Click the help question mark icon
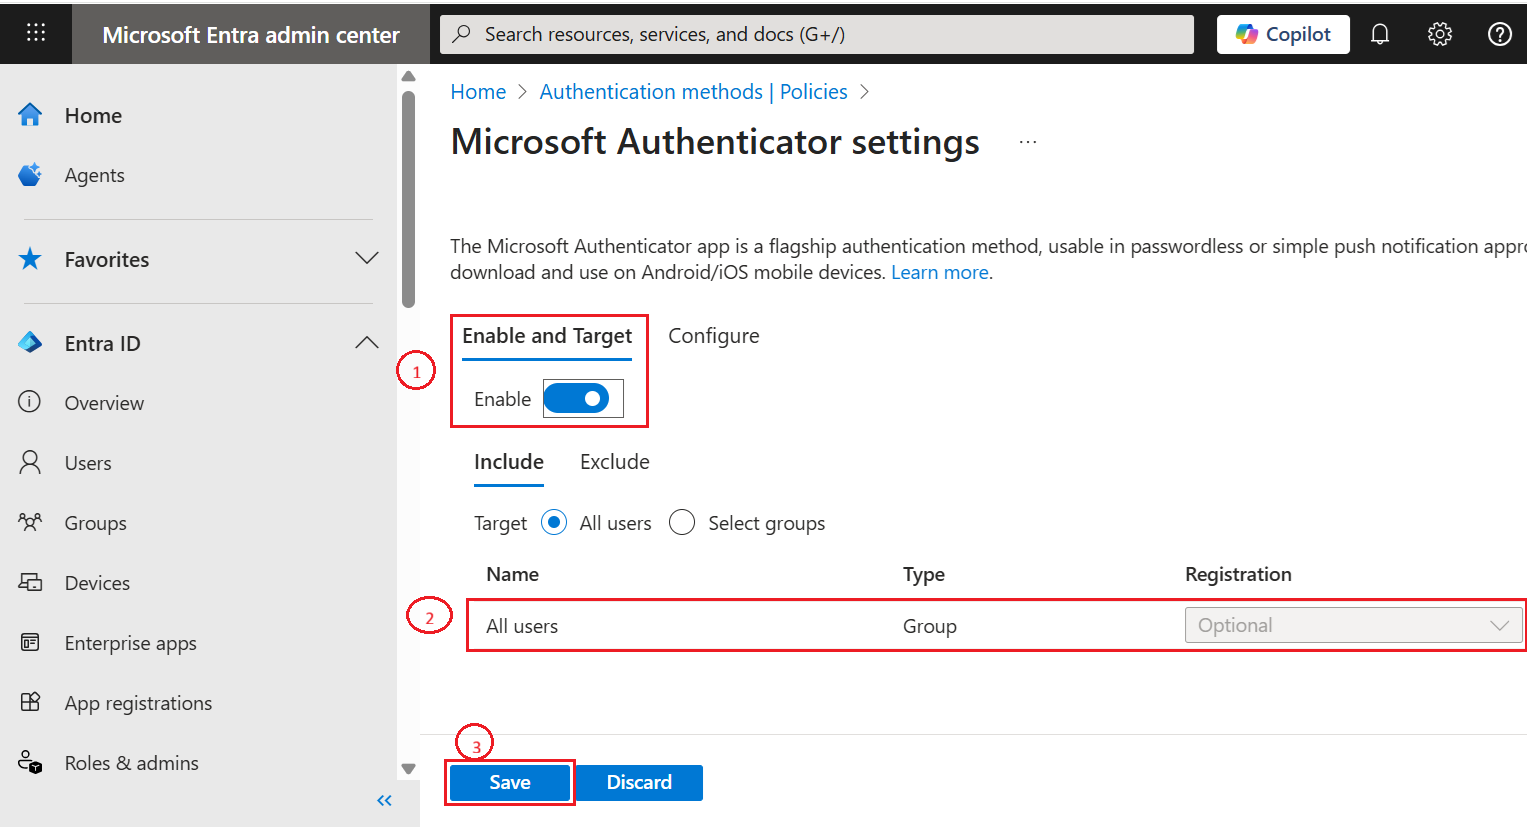This screenshot has height=827, width=1527. (1499, 34)
